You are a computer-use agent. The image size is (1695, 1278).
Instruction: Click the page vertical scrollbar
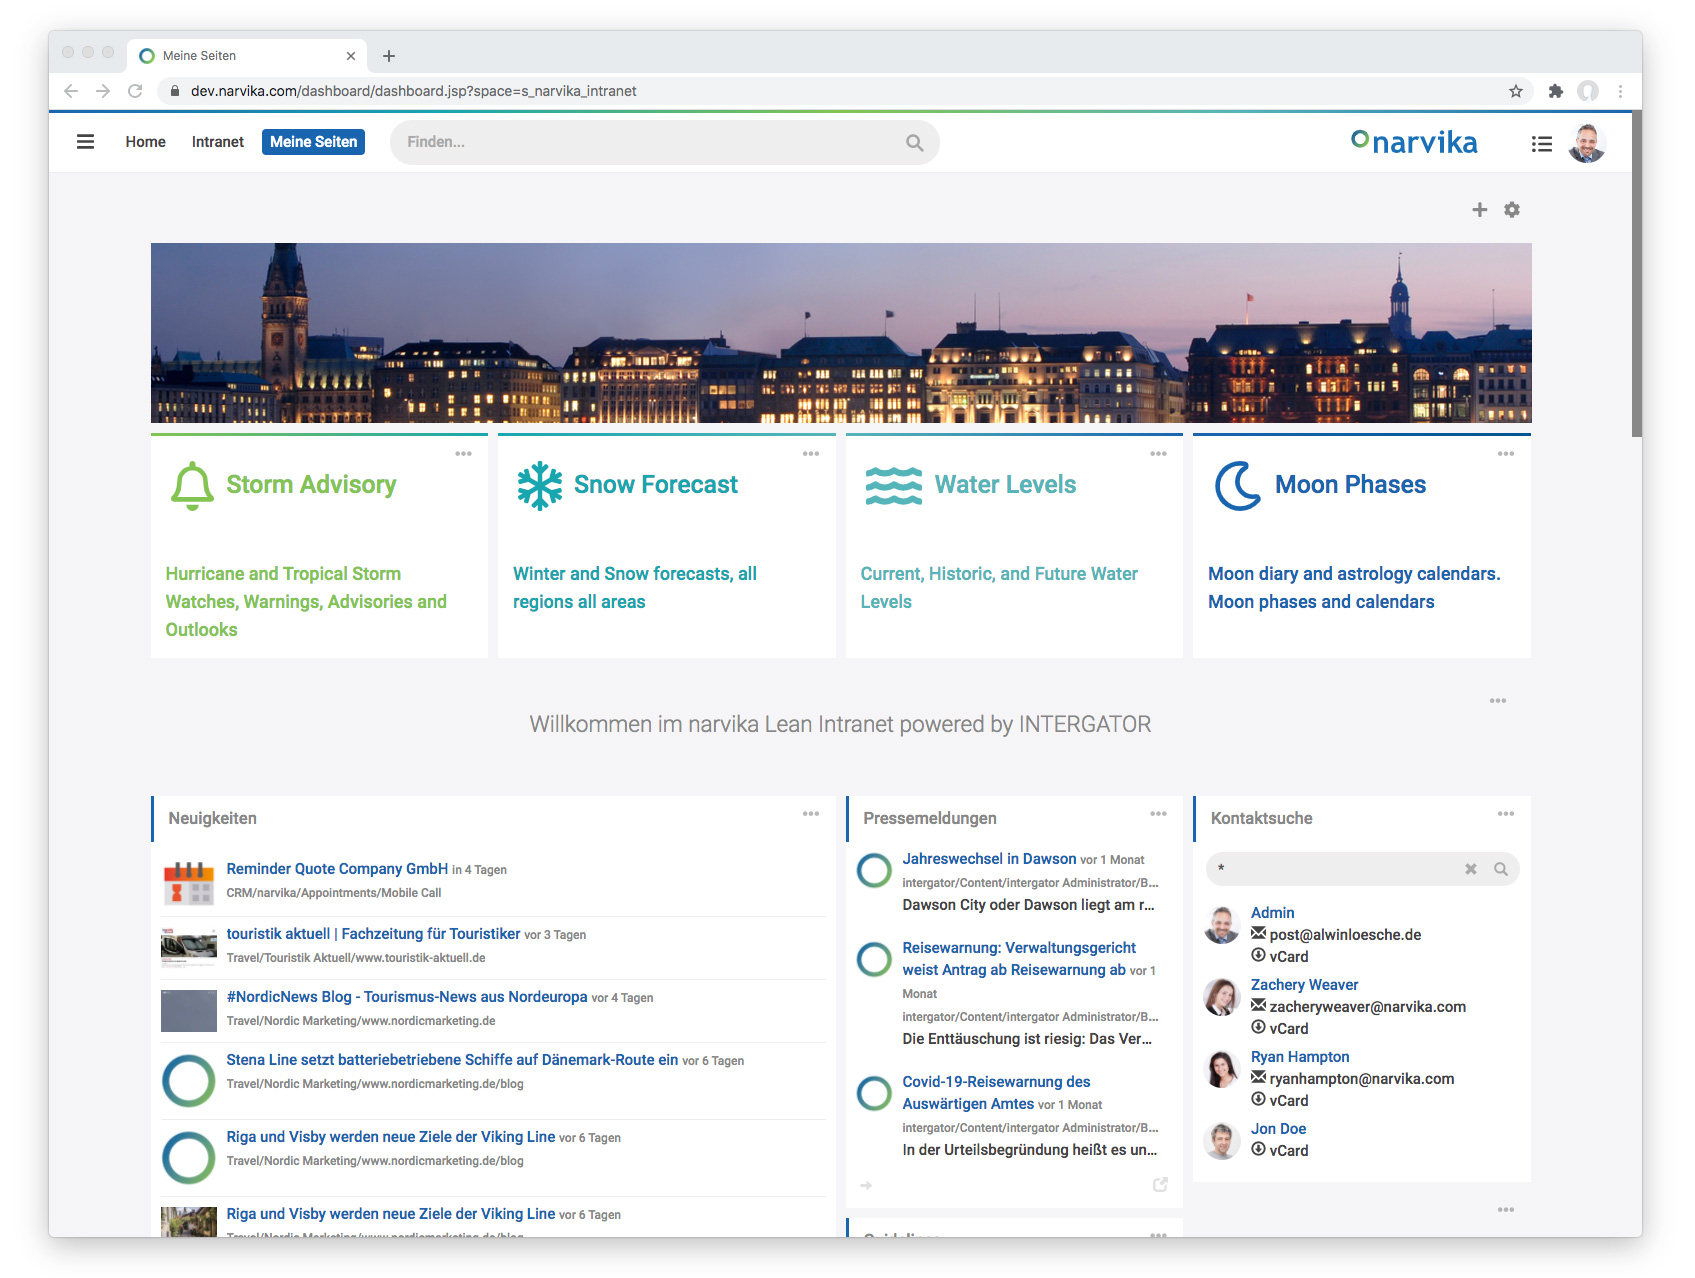point(1636,275)
